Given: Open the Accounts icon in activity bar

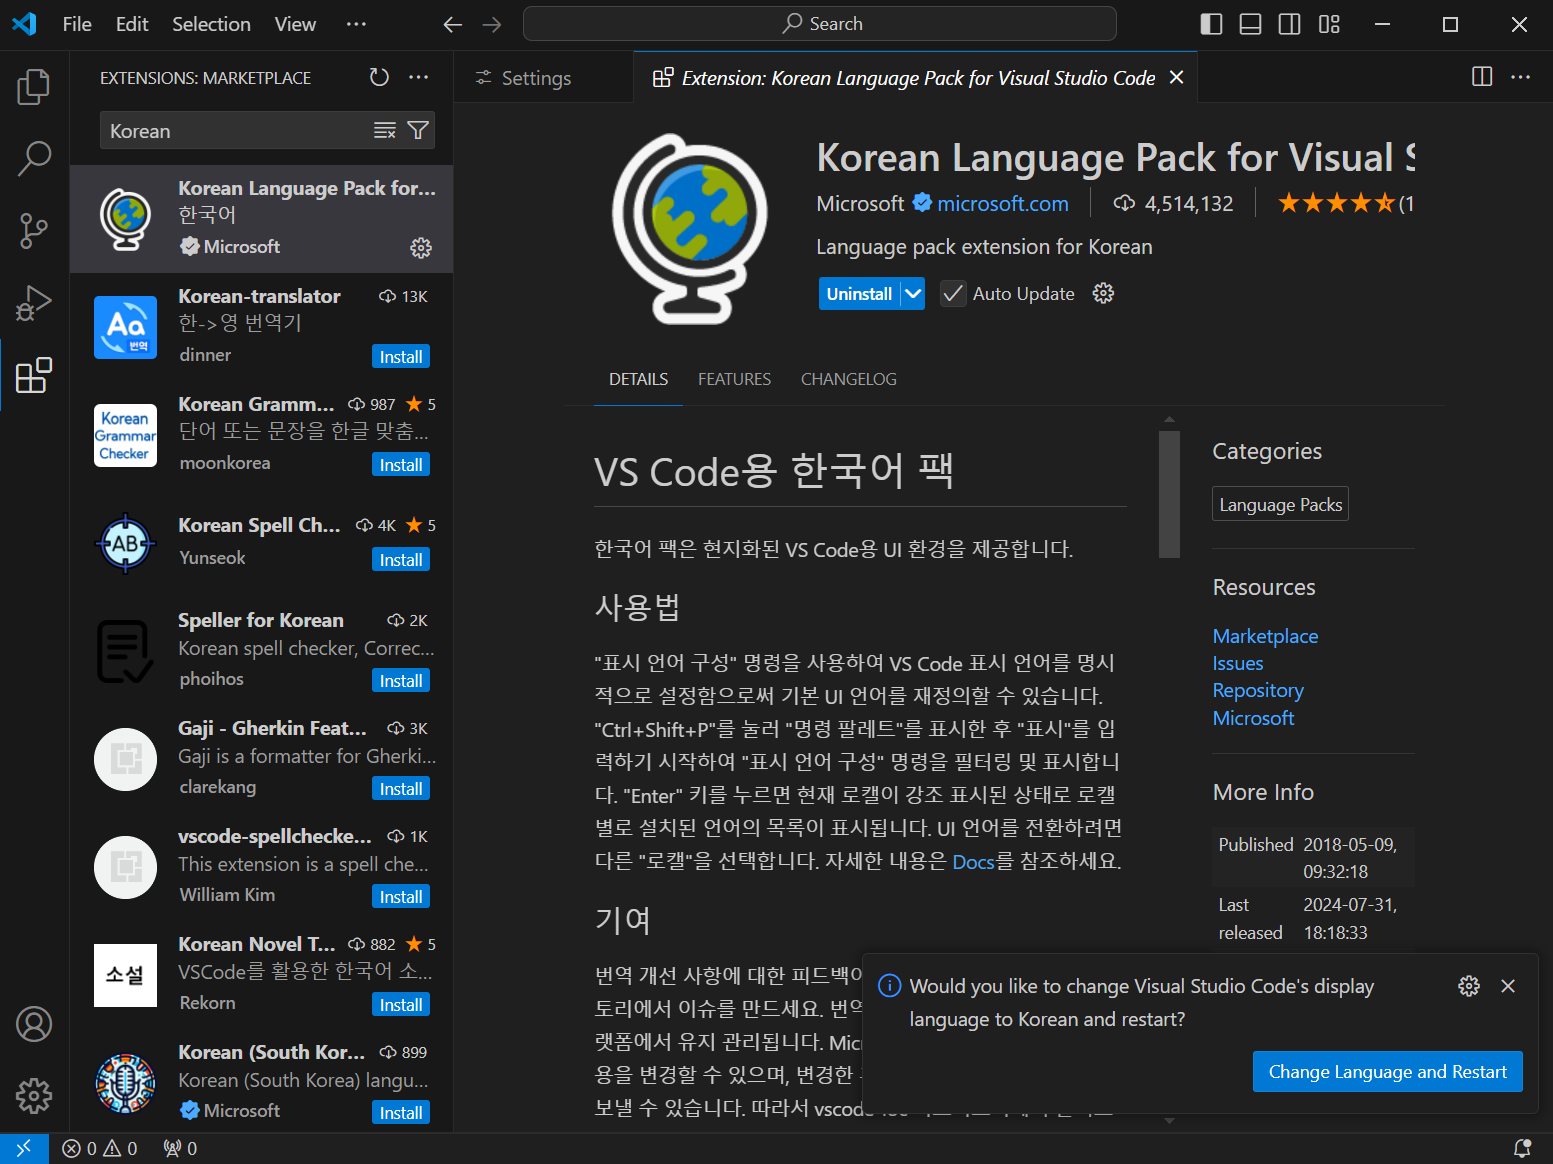Looking at the screenshot, I should 34,1024.
